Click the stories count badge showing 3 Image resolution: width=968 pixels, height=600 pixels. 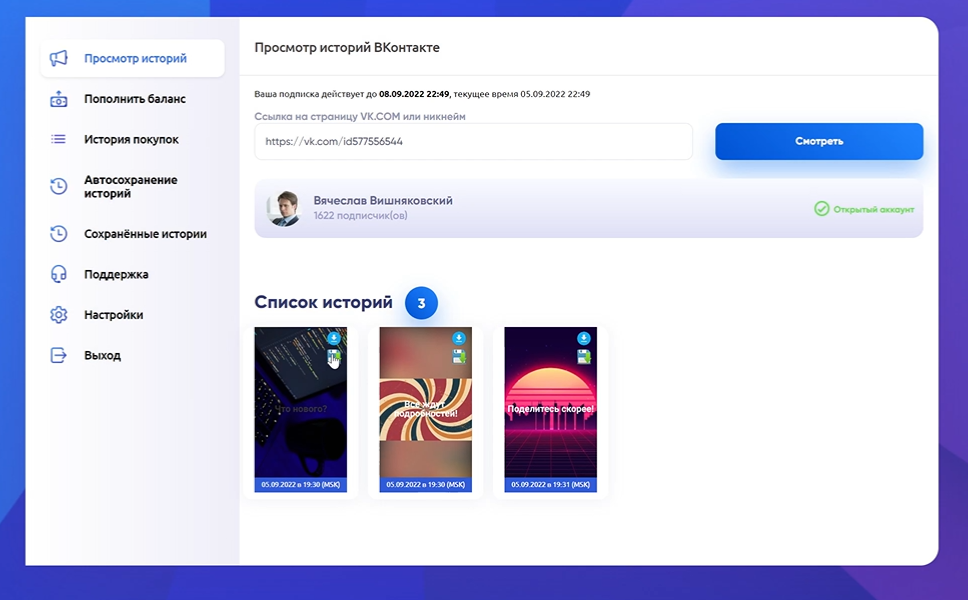421,303
